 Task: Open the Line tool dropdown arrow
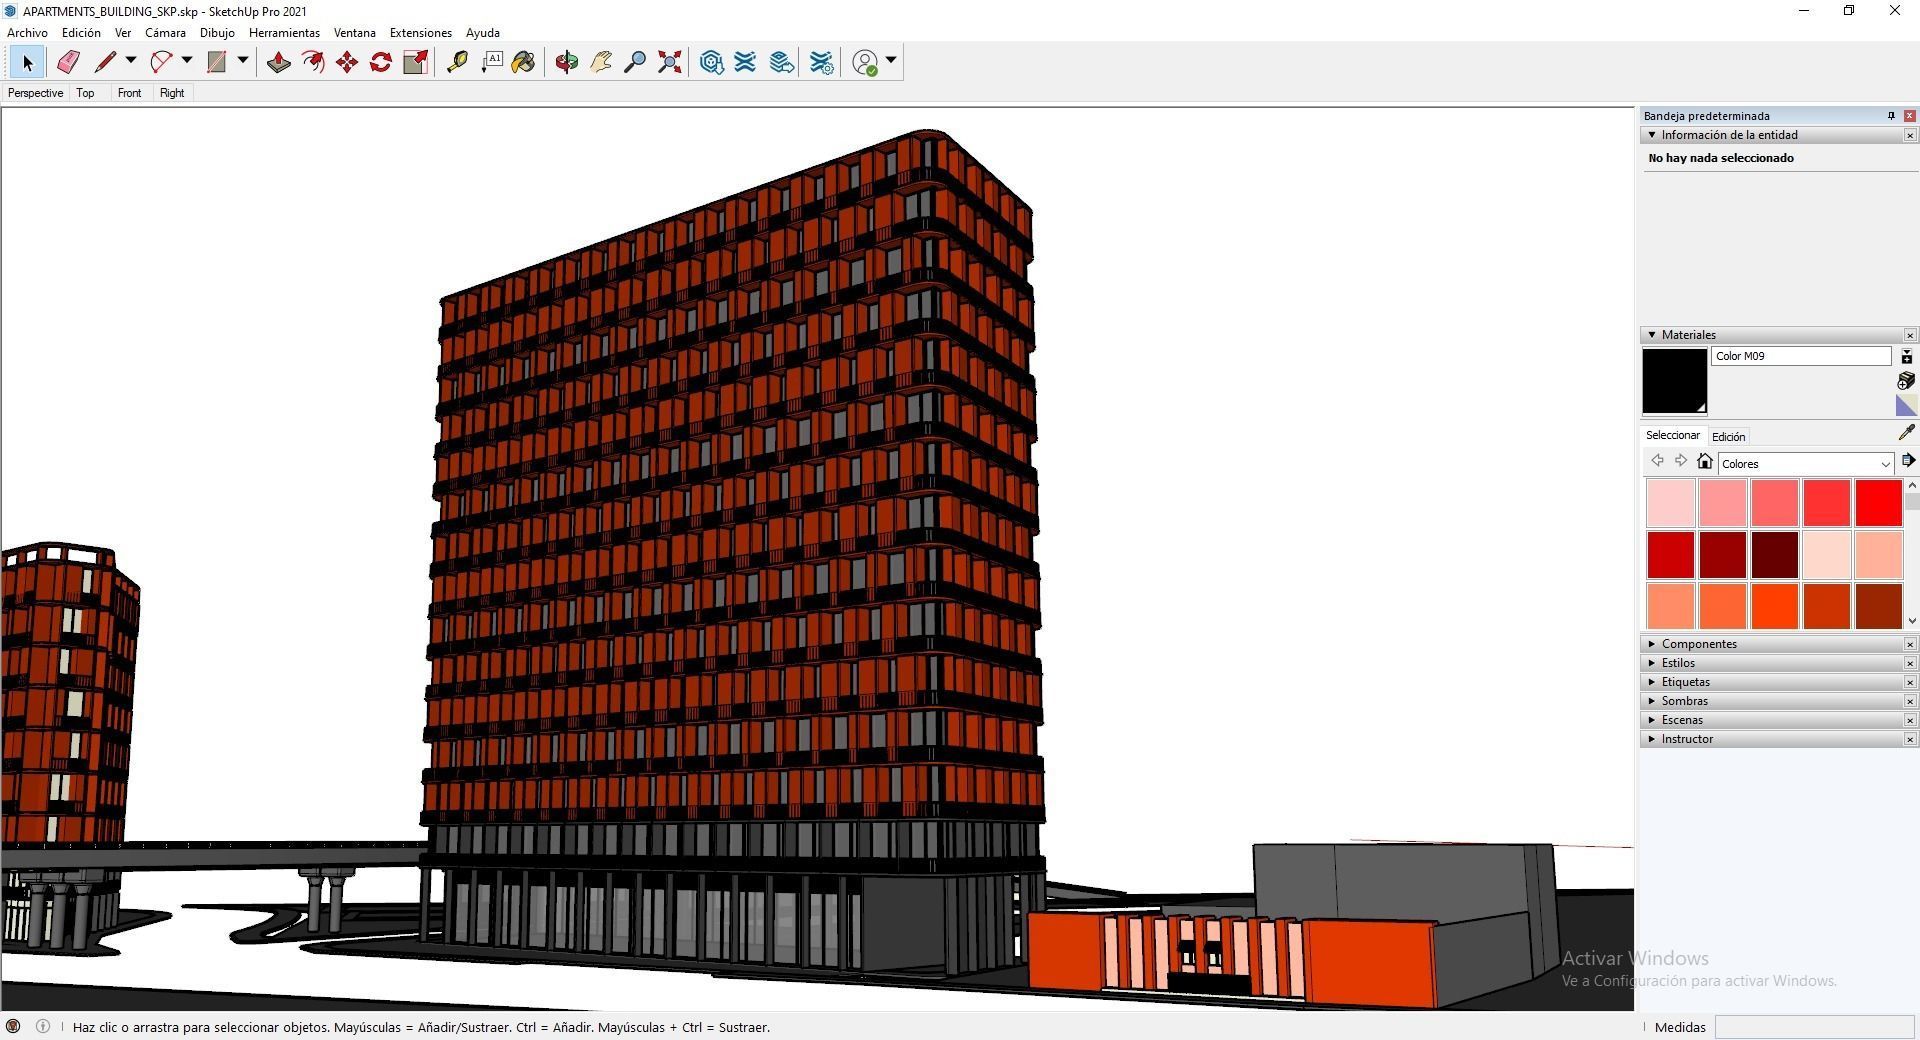tap(130, 61)
